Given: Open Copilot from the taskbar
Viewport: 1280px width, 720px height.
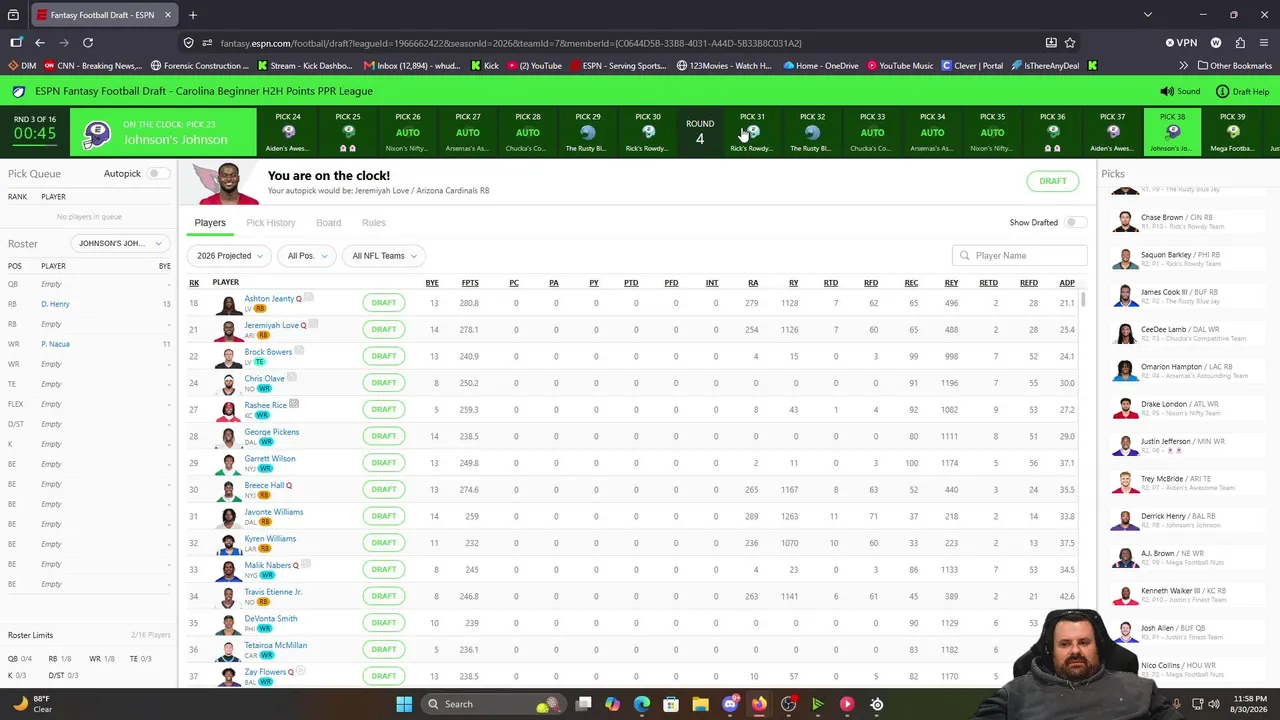Looking at the screenshot, I should coord(612,704).
